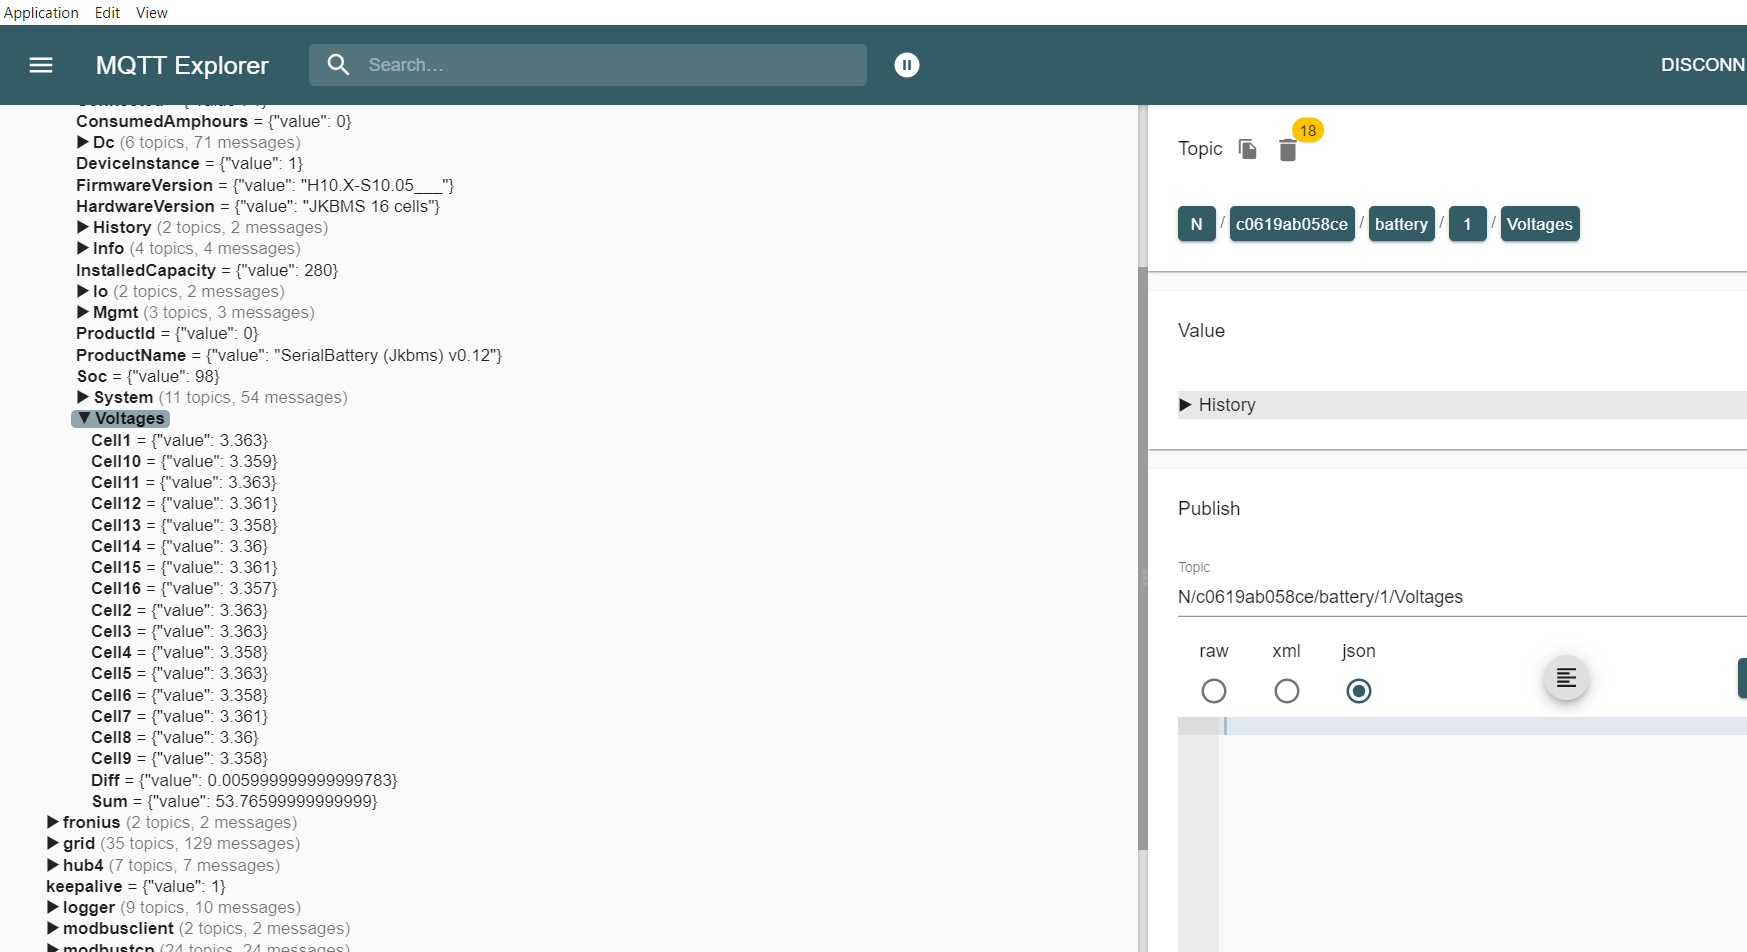Select the InstalledCapacity row
1747x952 pixels.
207,270
